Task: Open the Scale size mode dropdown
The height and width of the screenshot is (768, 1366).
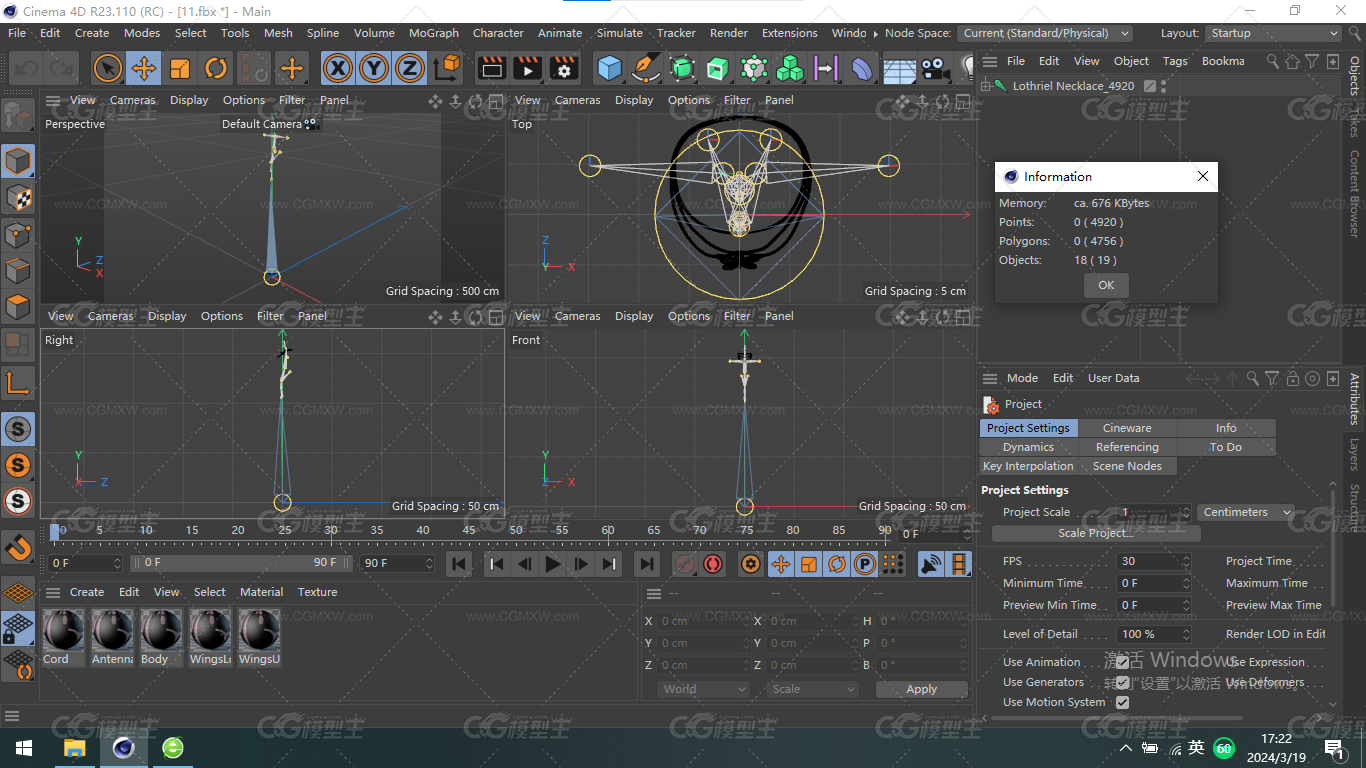Action: click(813, 689)
